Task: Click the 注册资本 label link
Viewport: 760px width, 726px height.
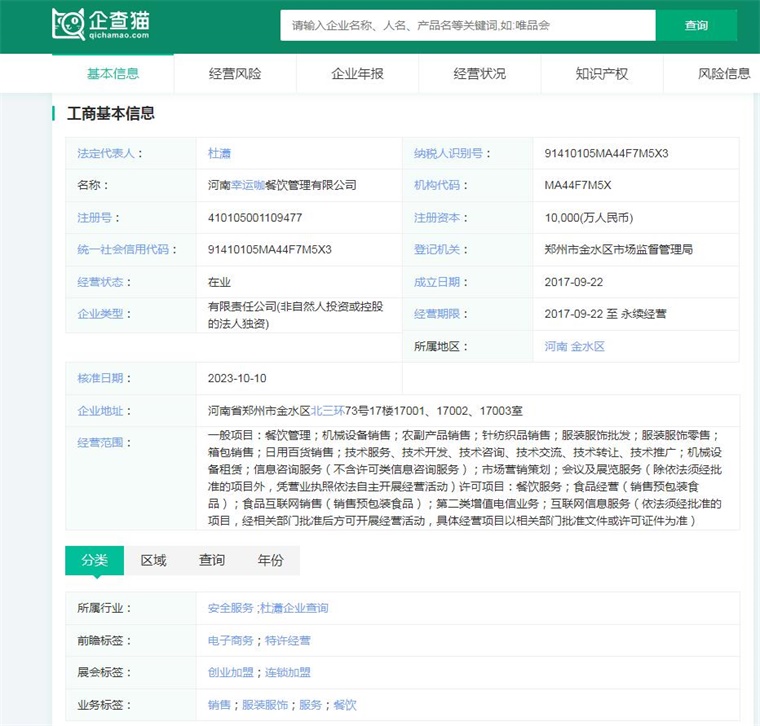Action: coord(436,218)
